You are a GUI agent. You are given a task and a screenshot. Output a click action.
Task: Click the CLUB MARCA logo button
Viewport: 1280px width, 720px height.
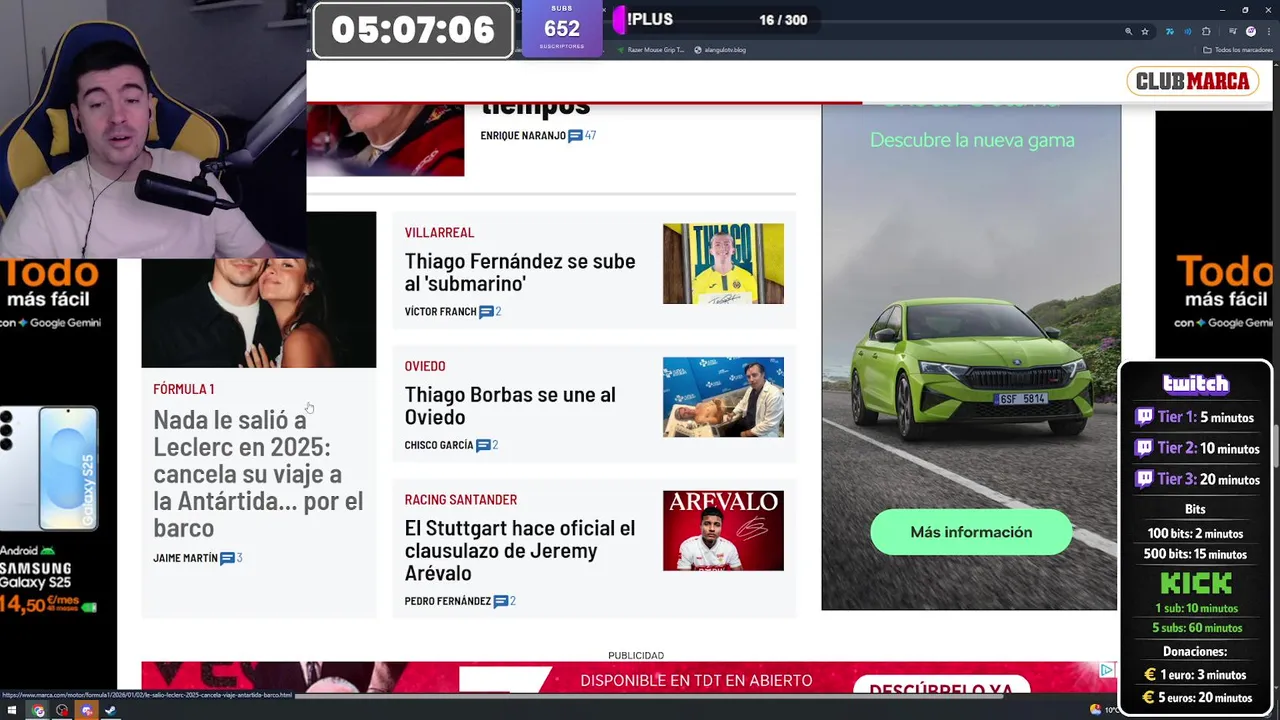tap(1192, 81)
